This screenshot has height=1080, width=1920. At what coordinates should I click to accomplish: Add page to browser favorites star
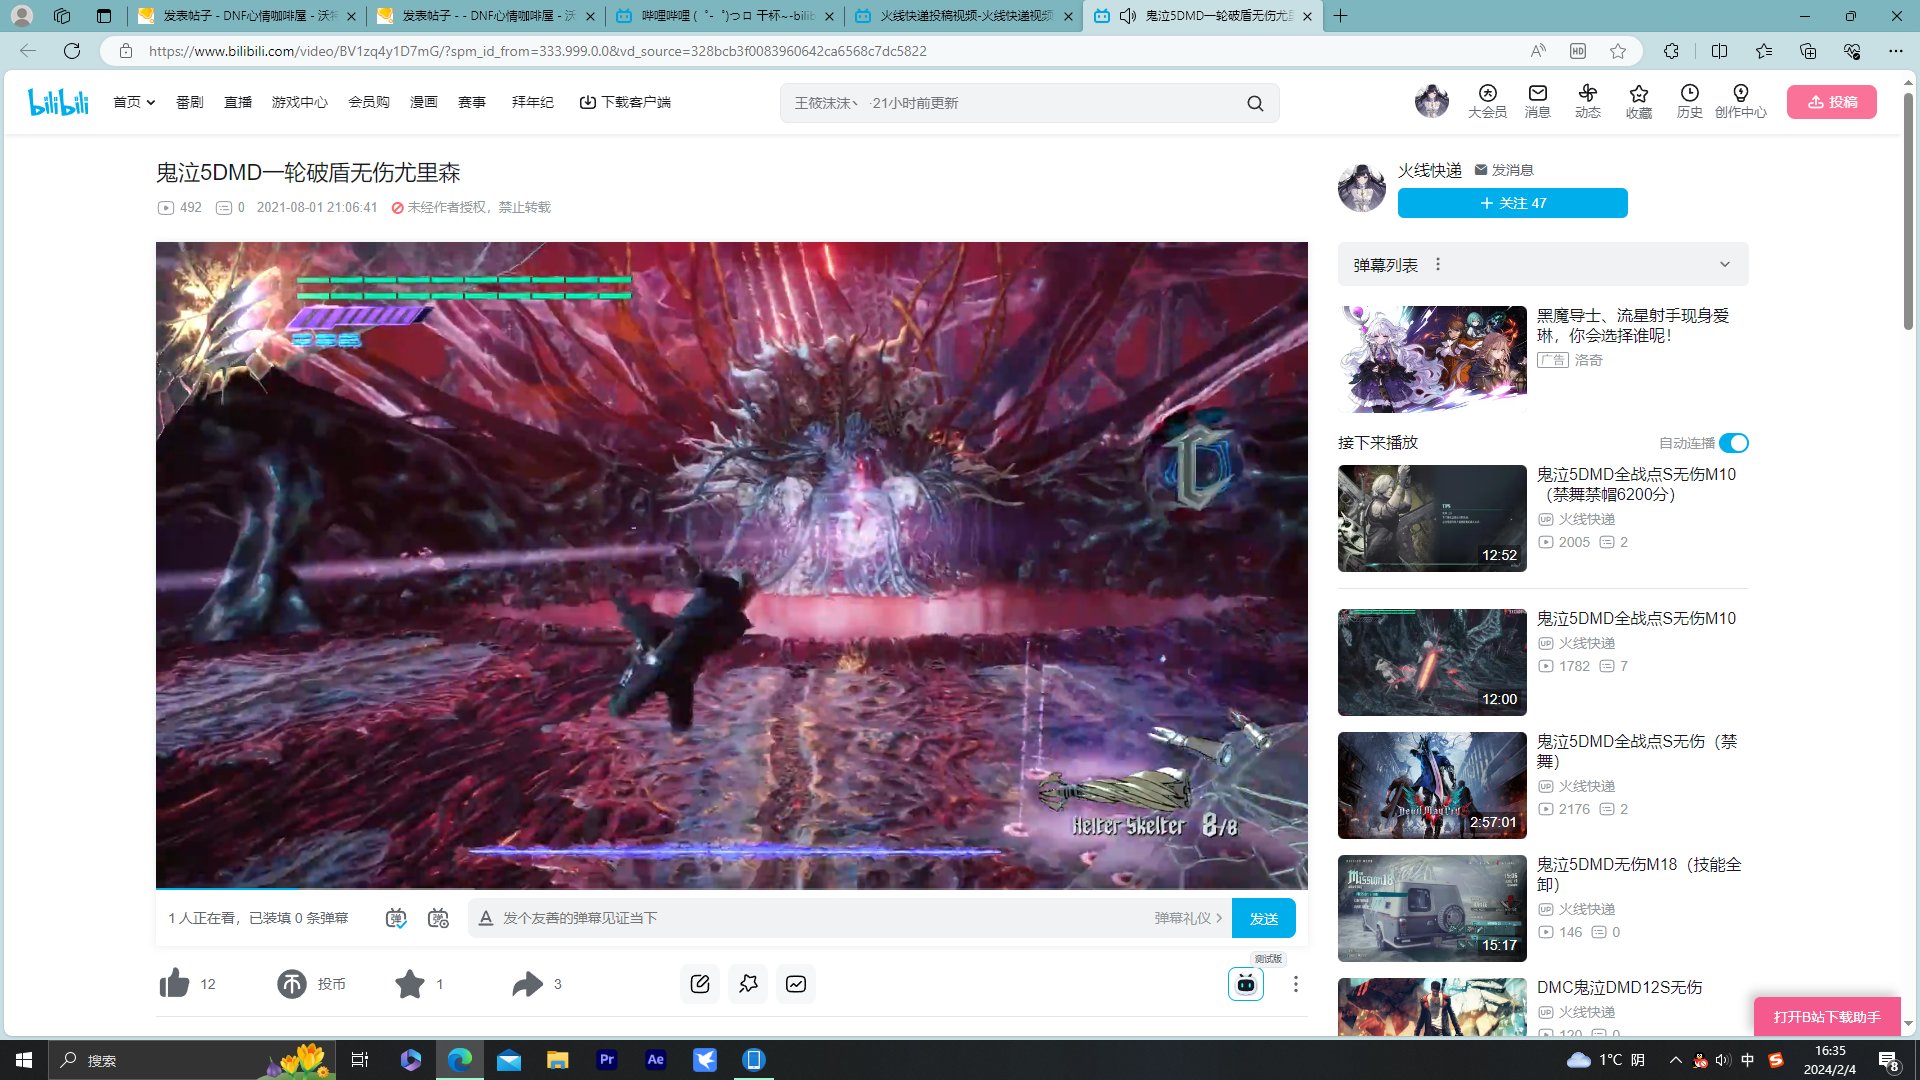pos(1618,51)
